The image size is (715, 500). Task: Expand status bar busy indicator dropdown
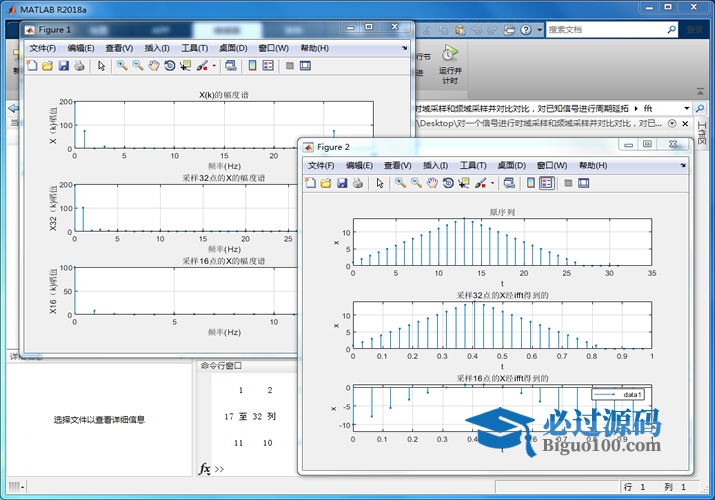tap(22, 487)
